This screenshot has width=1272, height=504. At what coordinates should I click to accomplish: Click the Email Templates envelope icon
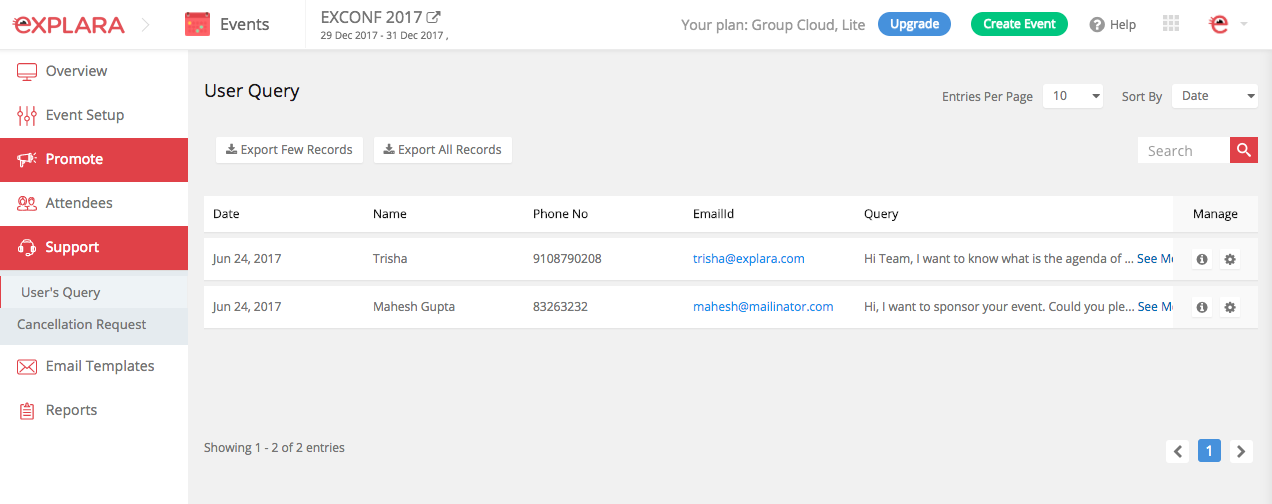click(x=27, y=367)
